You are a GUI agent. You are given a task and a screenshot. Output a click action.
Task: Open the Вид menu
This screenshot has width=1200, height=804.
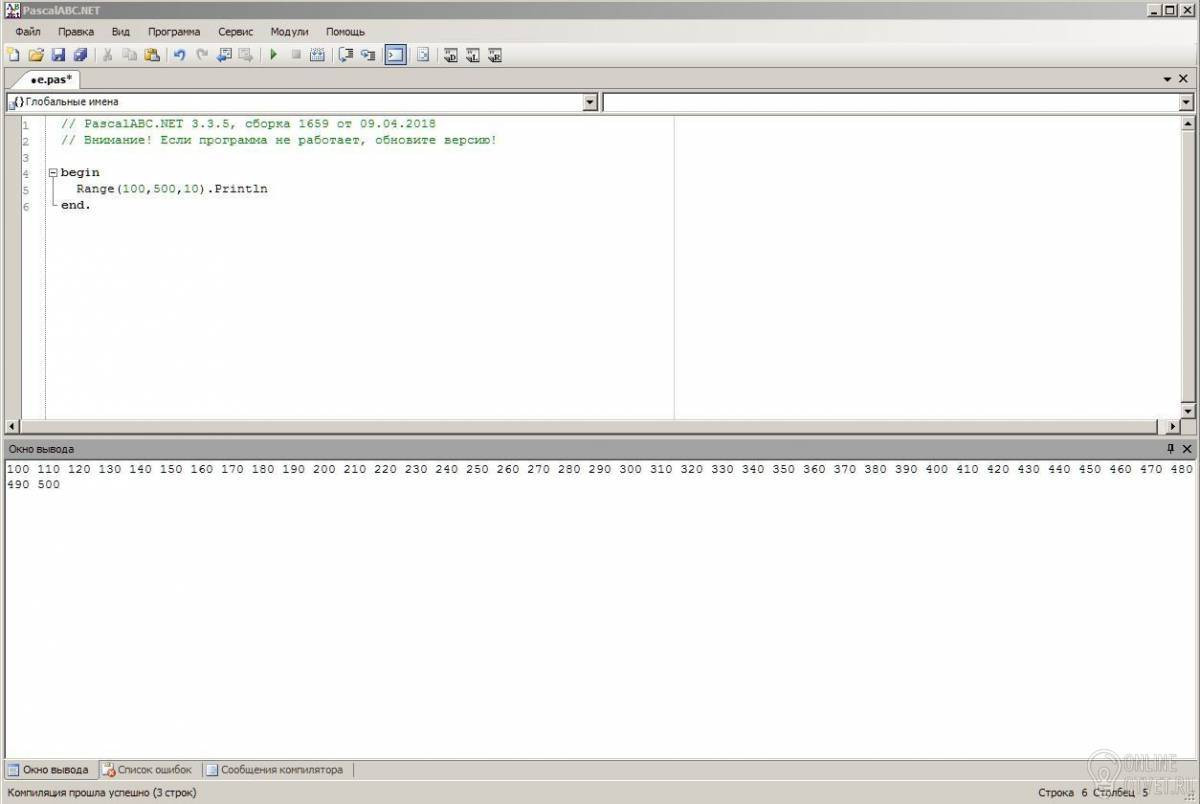(x=121, y=32)
